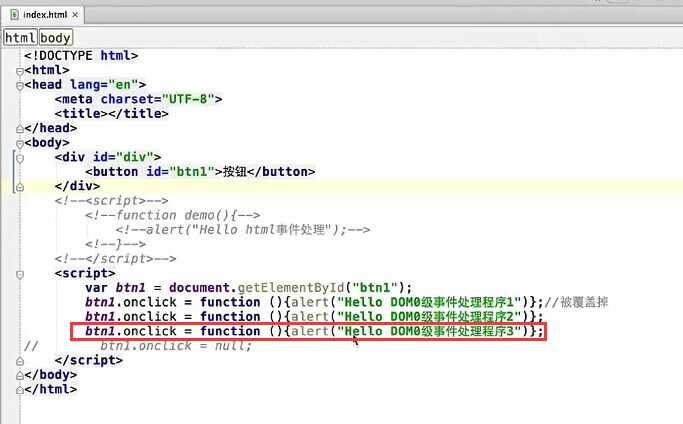Select the index.html editor tab
The width and height of the screenshot is (683, 424).
coord(43,15)
